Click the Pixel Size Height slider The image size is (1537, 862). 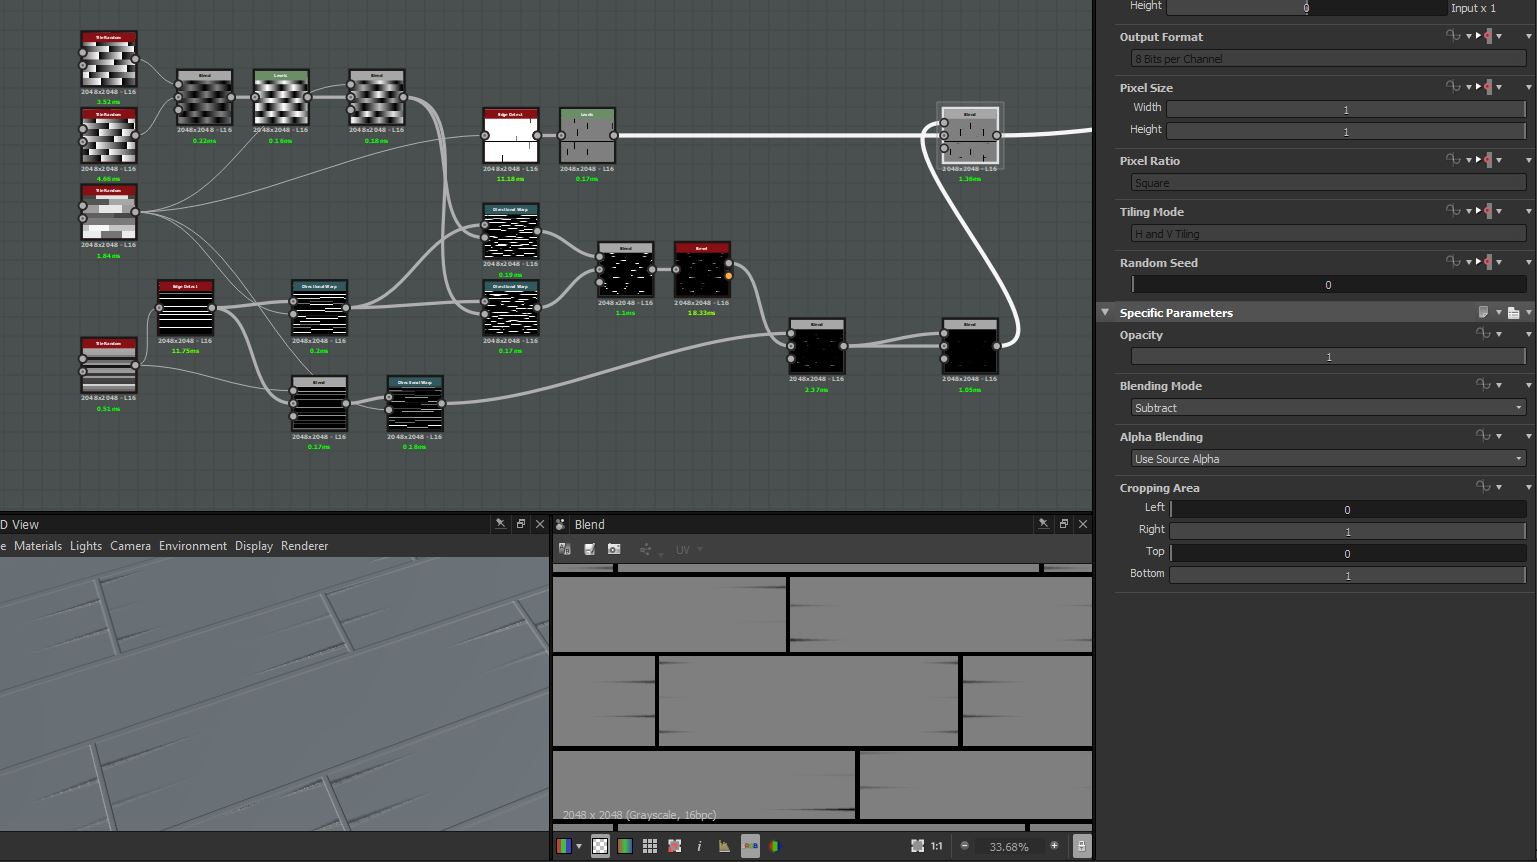click(x=1346, y=131)
